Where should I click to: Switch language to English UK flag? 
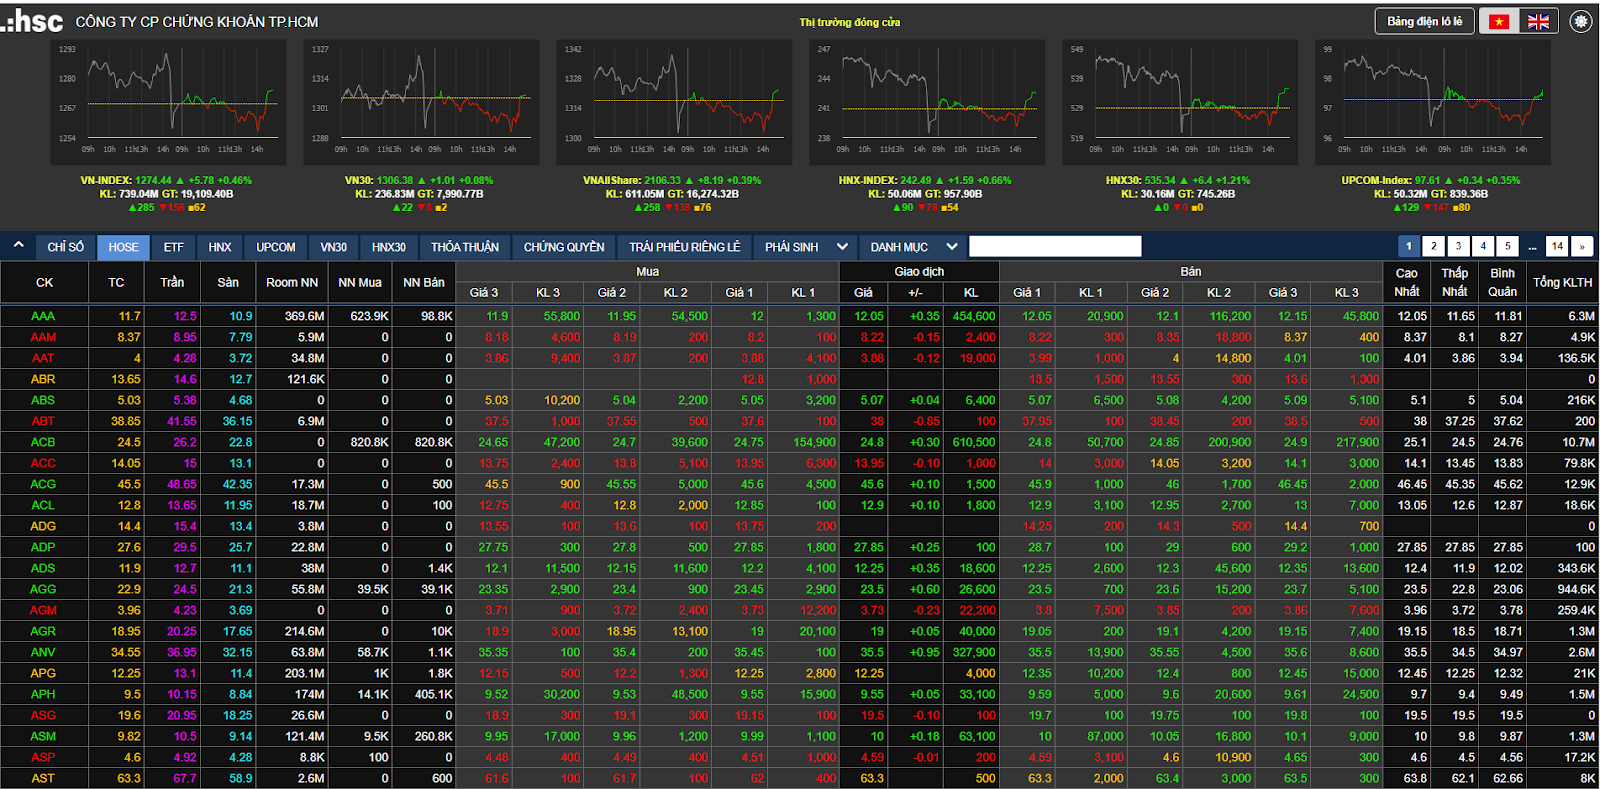click(1538, 21)
